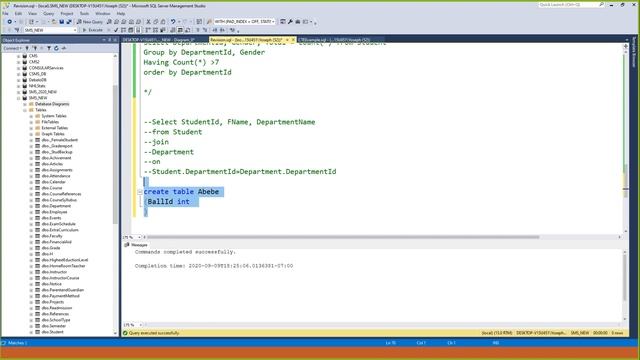Select the CMS database in Object Explorer
This screenshot has width=640, height=360.
click(33, 56)
